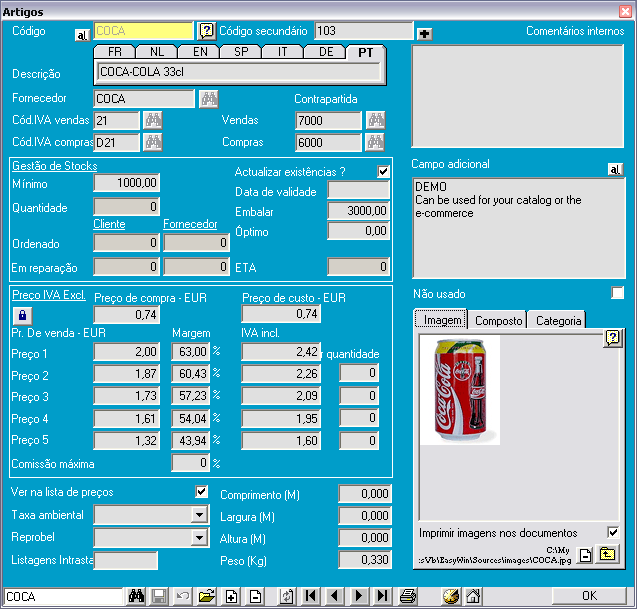Viewport: 637px width, 609px height.
Task: Click the Preço IVA Excl. link
Action: (49, 295)
